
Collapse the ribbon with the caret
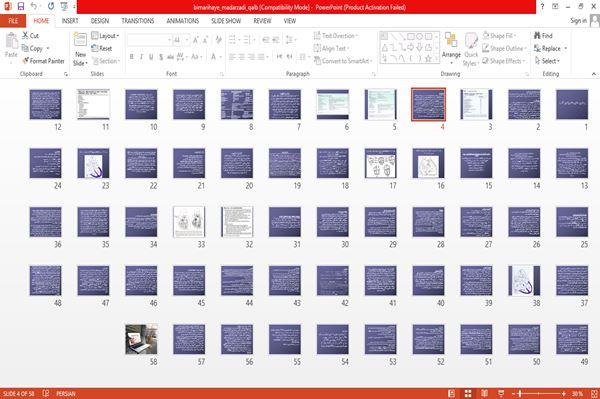593,73
